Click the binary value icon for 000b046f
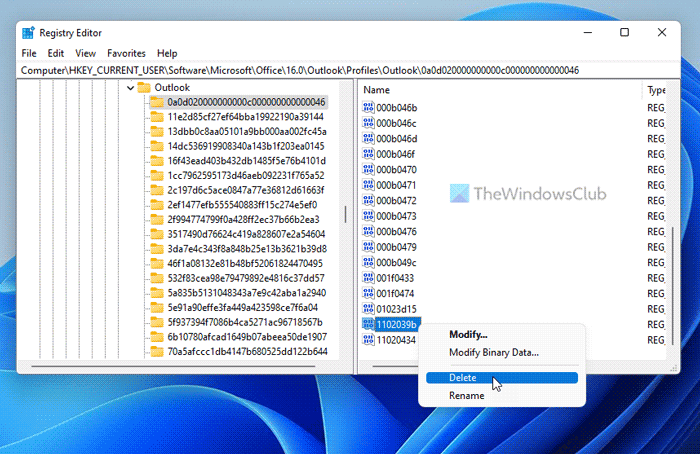The image size is (700, 454). pos(368,154)
